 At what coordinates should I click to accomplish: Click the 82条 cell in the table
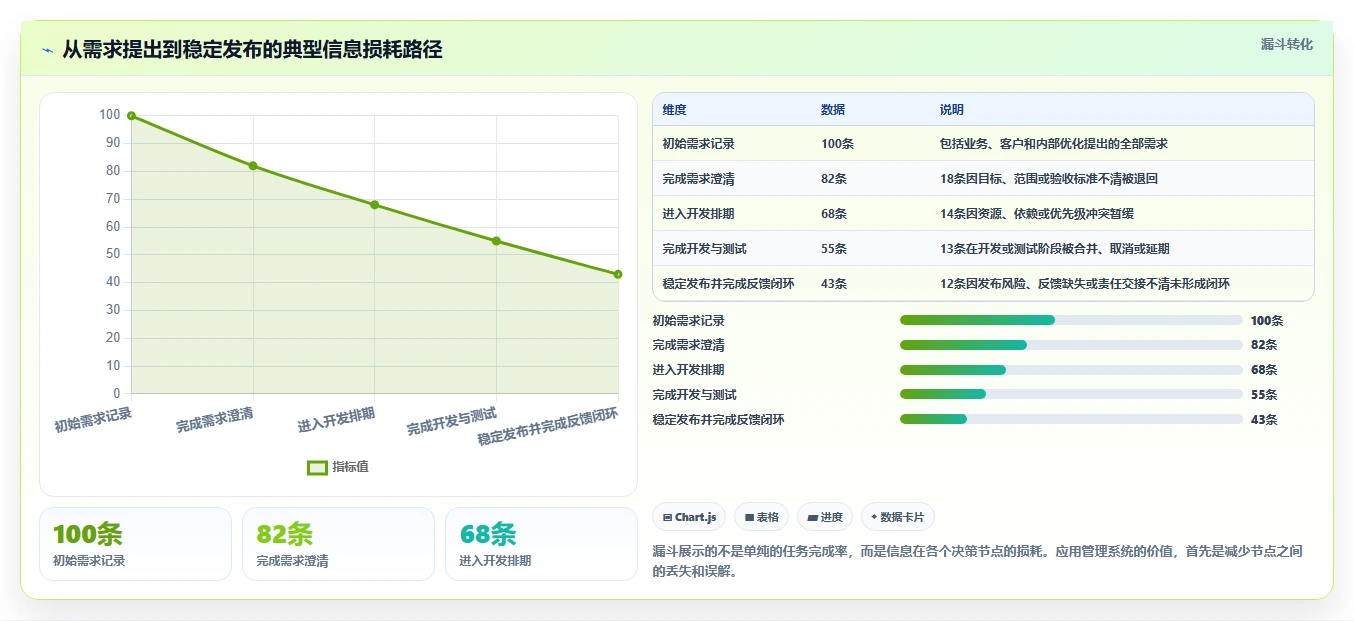(x=870, y=179)
